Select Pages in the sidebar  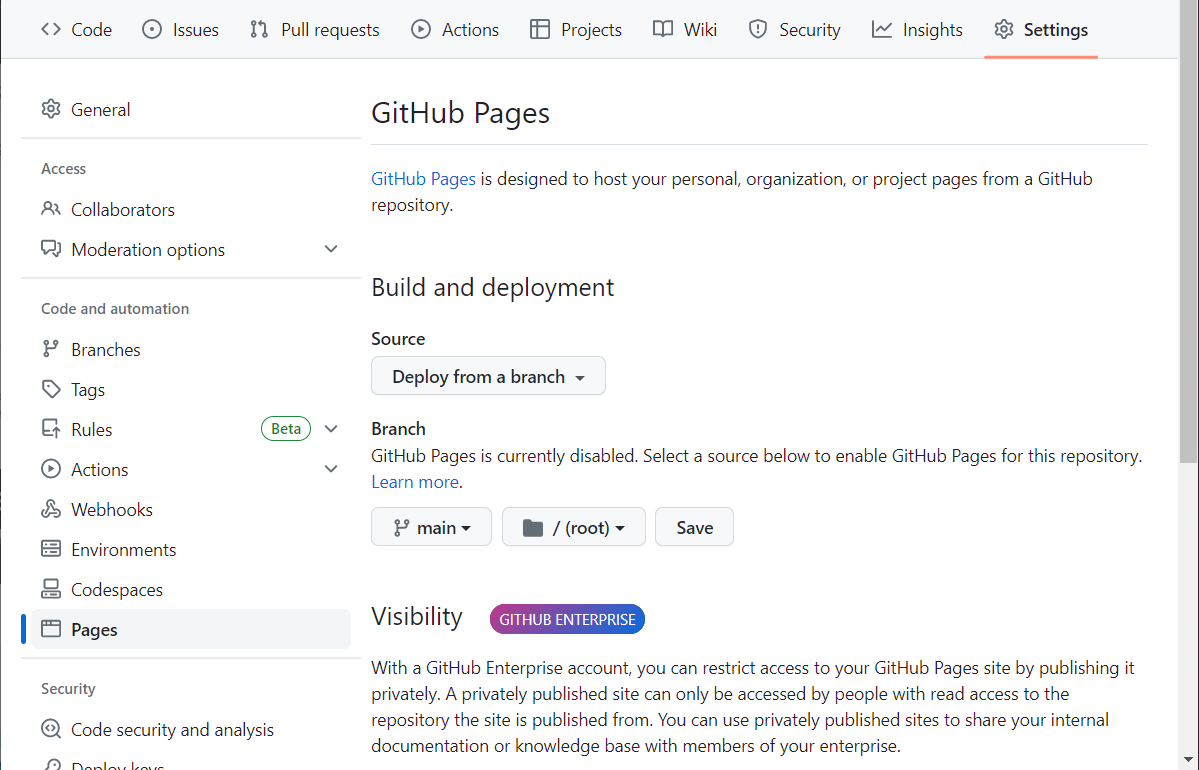point(191,629)
